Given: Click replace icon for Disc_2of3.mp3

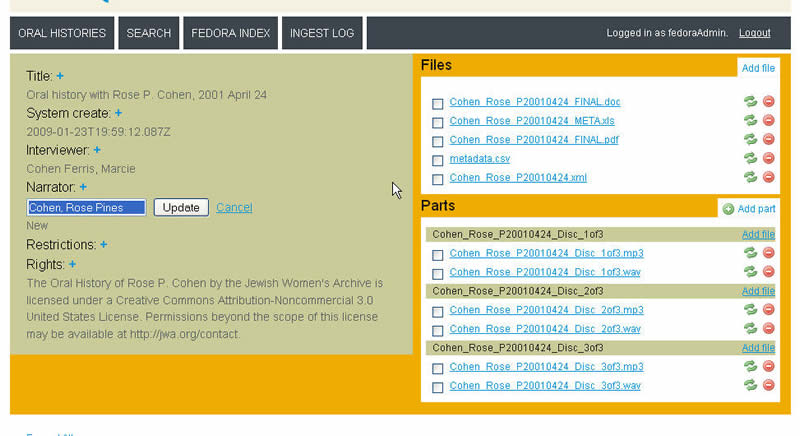Looking at the screenshot, I should click(x=750, y=309).
